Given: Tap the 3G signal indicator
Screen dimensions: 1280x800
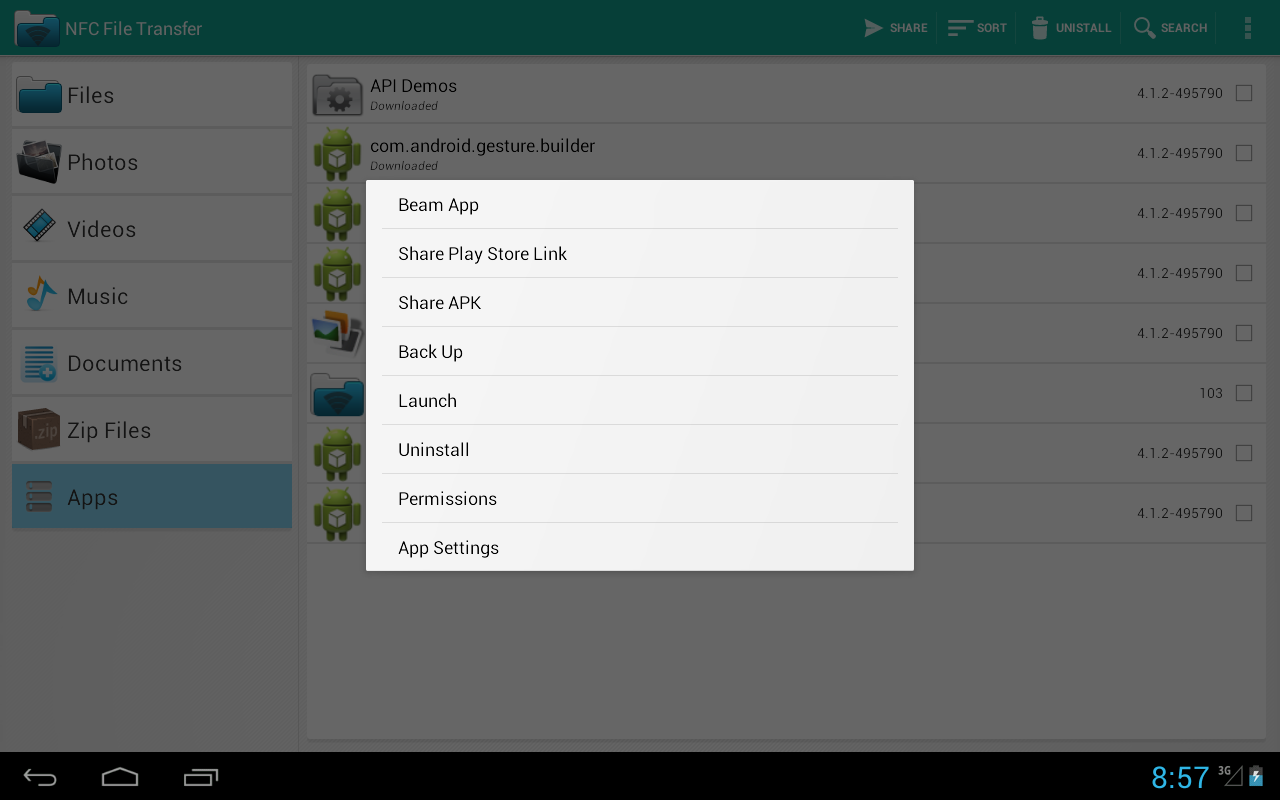Looking at the screenshot, I should click(x=1230, y=775).
